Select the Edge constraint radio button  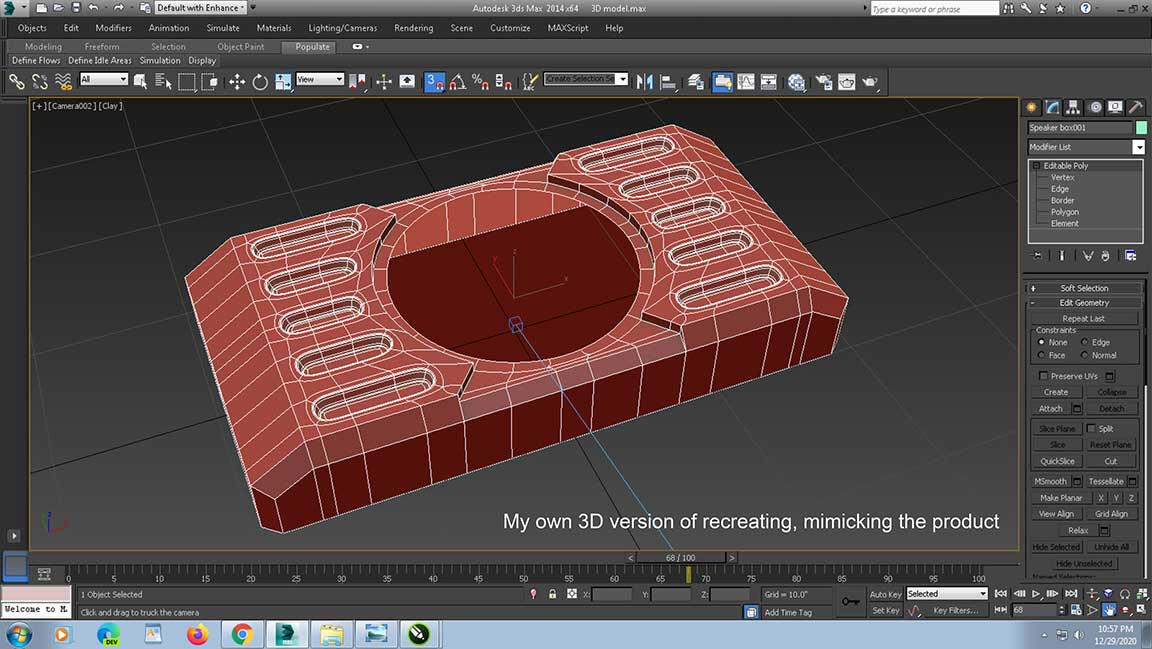coord(1085,342)
